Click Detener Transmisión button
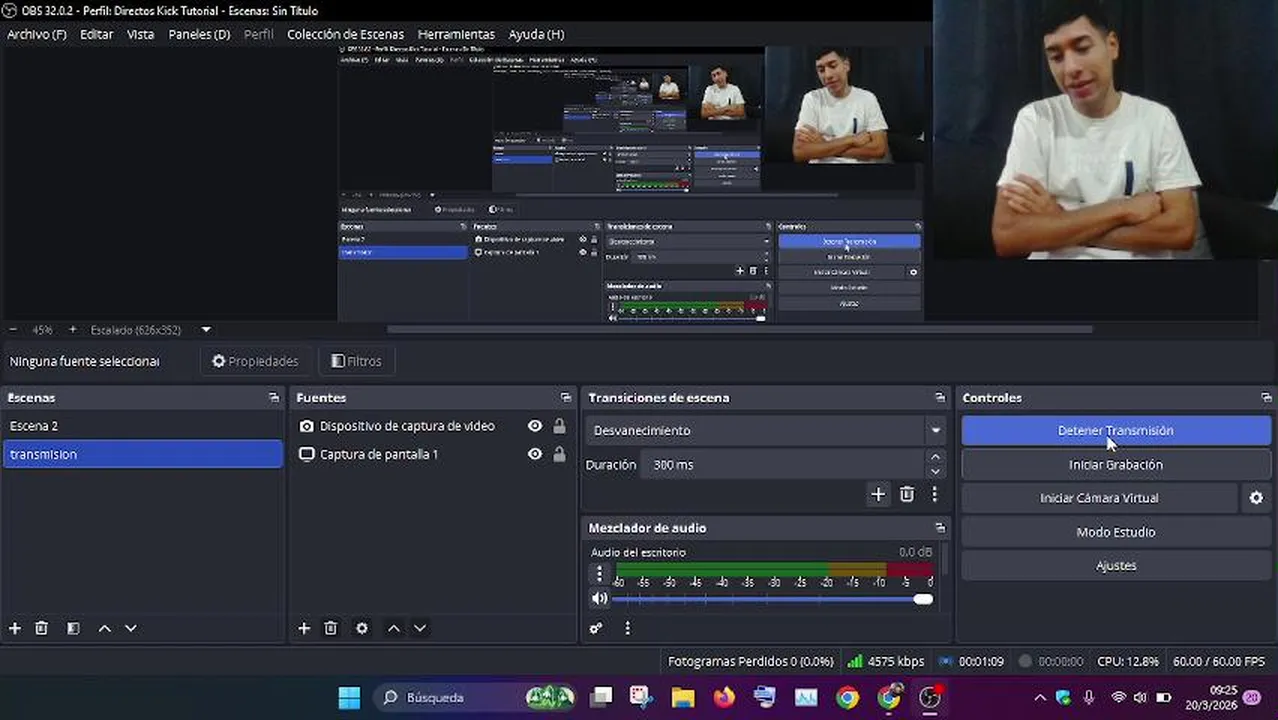 pyautogui.click(x=1116, y=431)
